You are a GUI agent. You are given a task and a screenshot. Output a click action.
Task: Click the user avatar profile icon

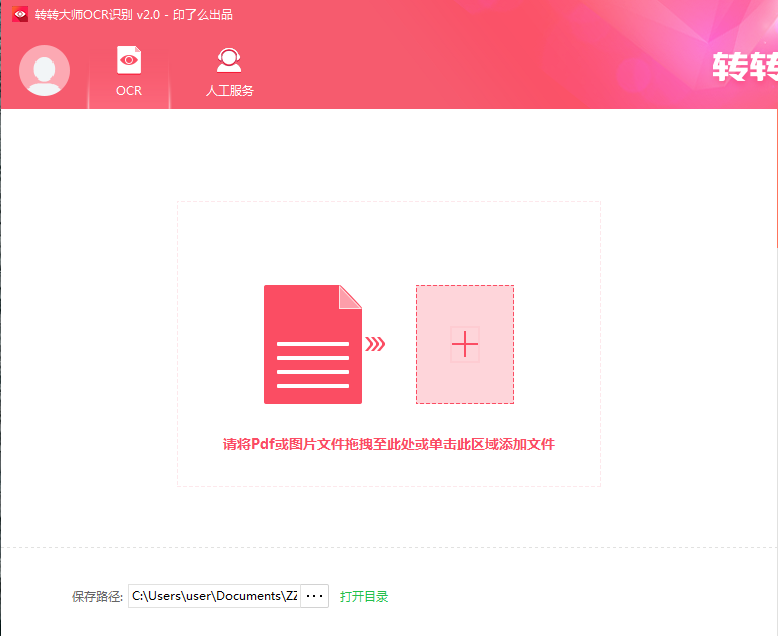point(44,71)
